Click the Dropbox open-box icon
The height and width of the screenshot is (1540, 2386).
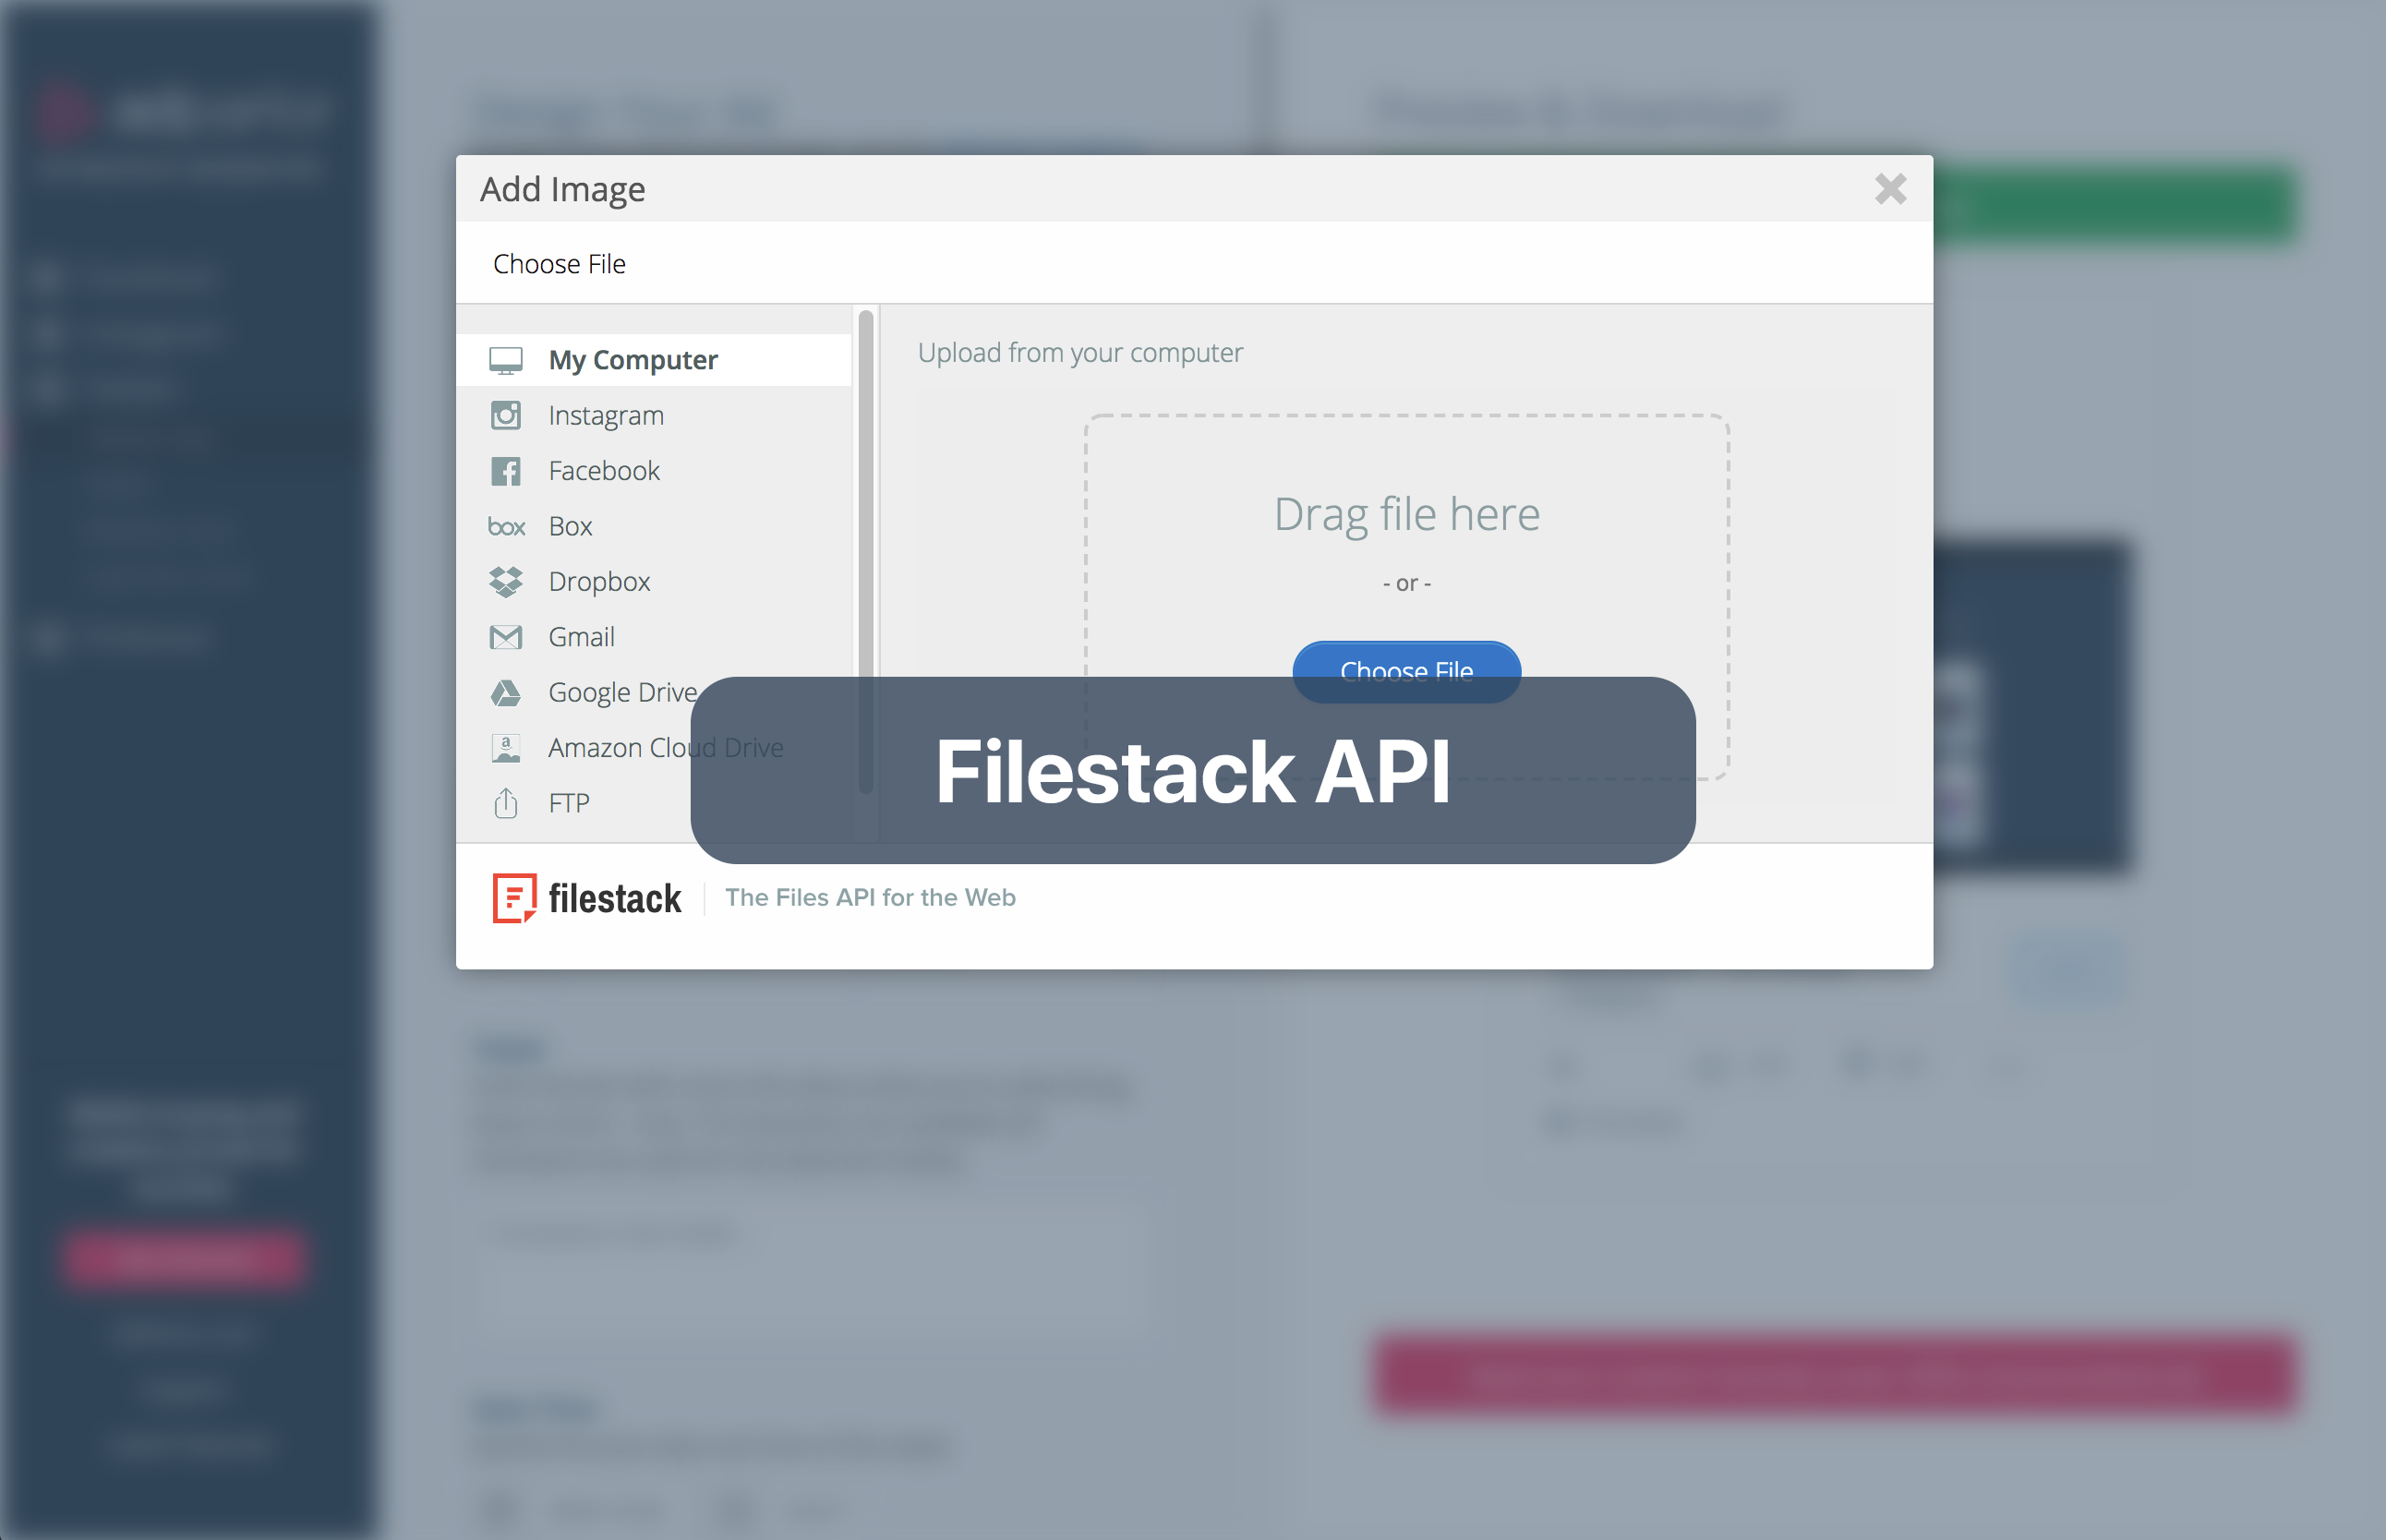[507, 581]
